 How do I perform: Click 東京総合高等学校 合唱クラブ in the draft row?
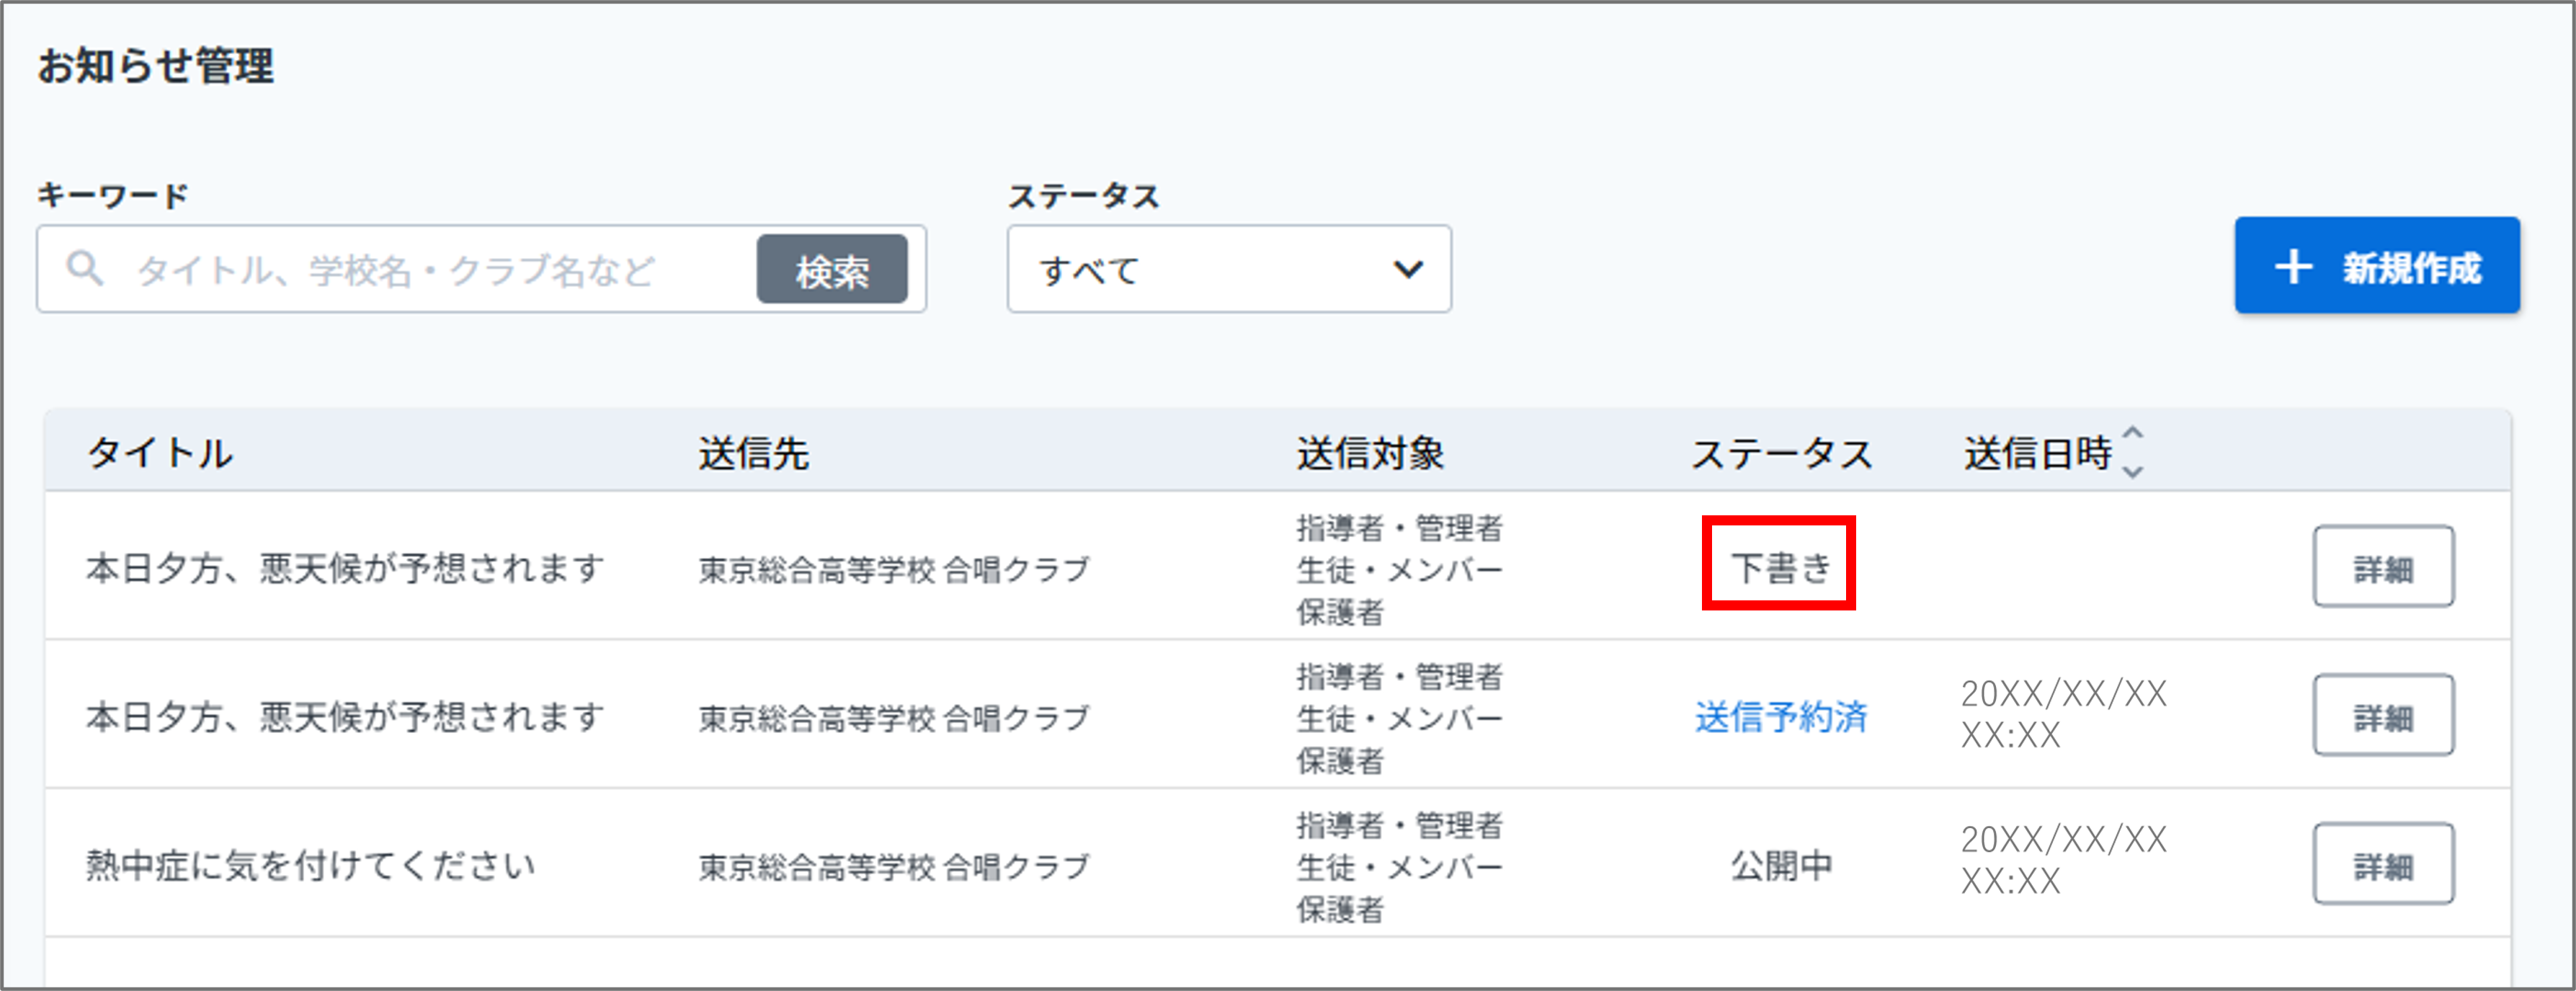893,569
